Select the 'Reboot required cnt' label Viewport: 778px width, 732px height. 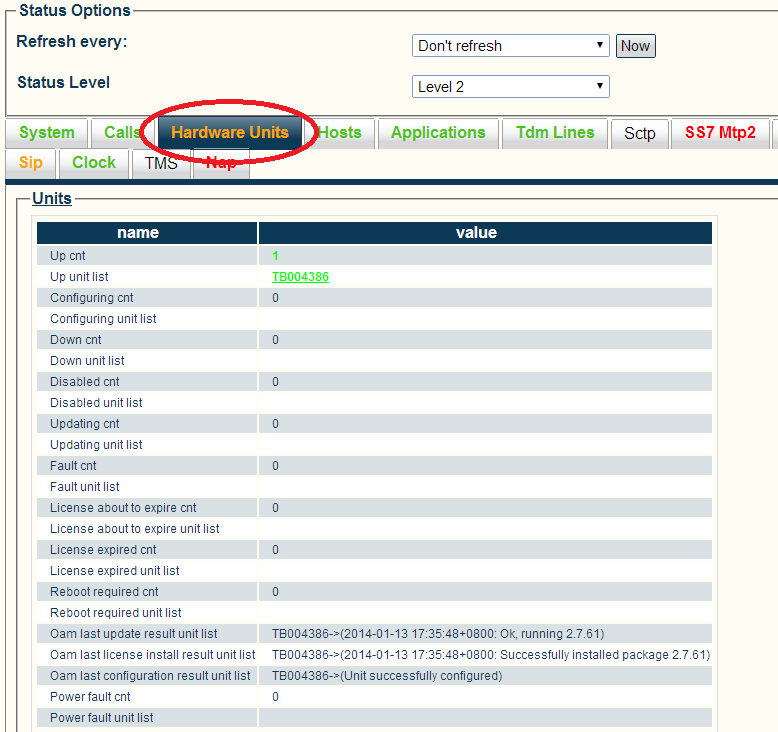(104, 592)
